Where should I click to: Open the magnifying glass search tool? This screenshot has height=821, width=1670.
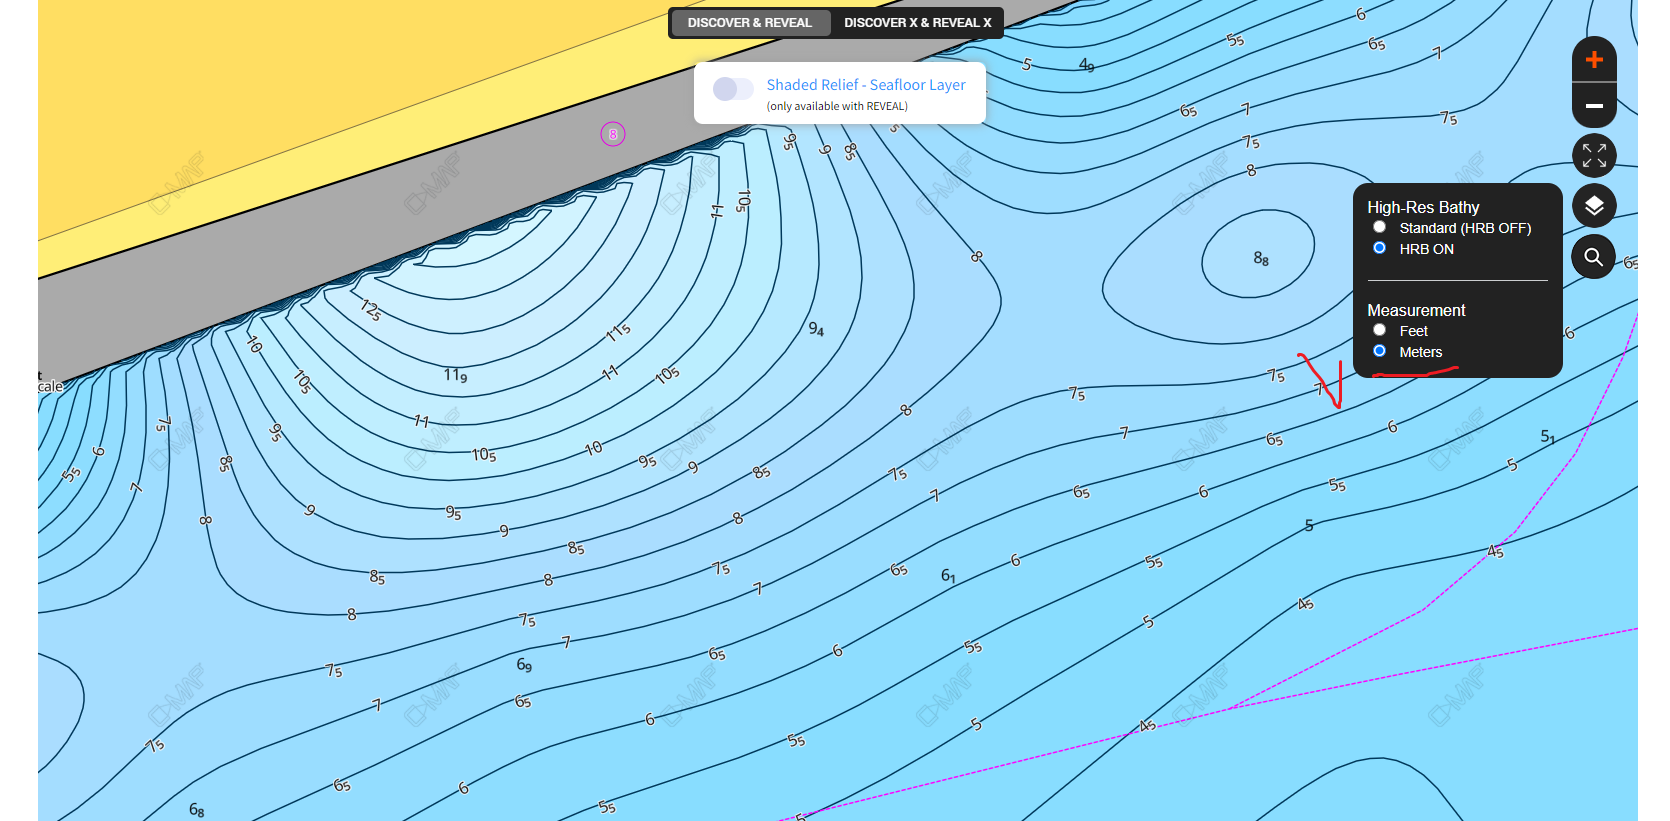(1594, 257)
